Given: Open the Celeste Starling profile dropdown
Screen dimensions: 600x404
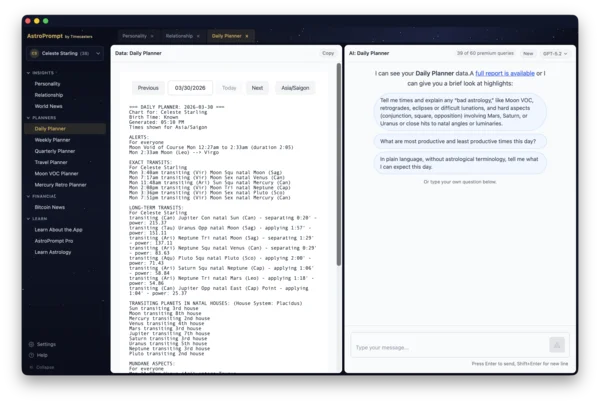Looking at the screenshot, I should click(x=65, y=54).
